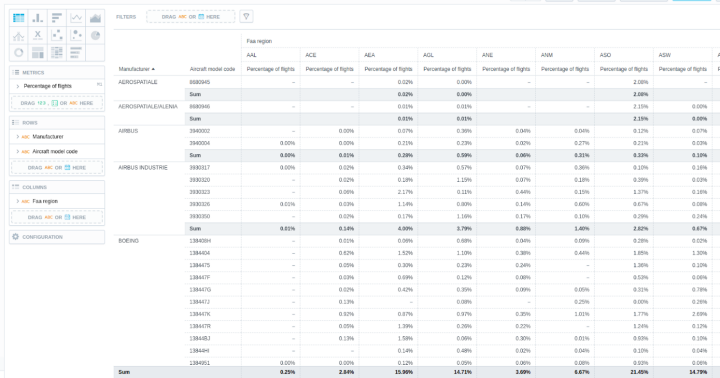Select model code 138447K cell
This screenshot has width=720, height=378.
(200, 314)
